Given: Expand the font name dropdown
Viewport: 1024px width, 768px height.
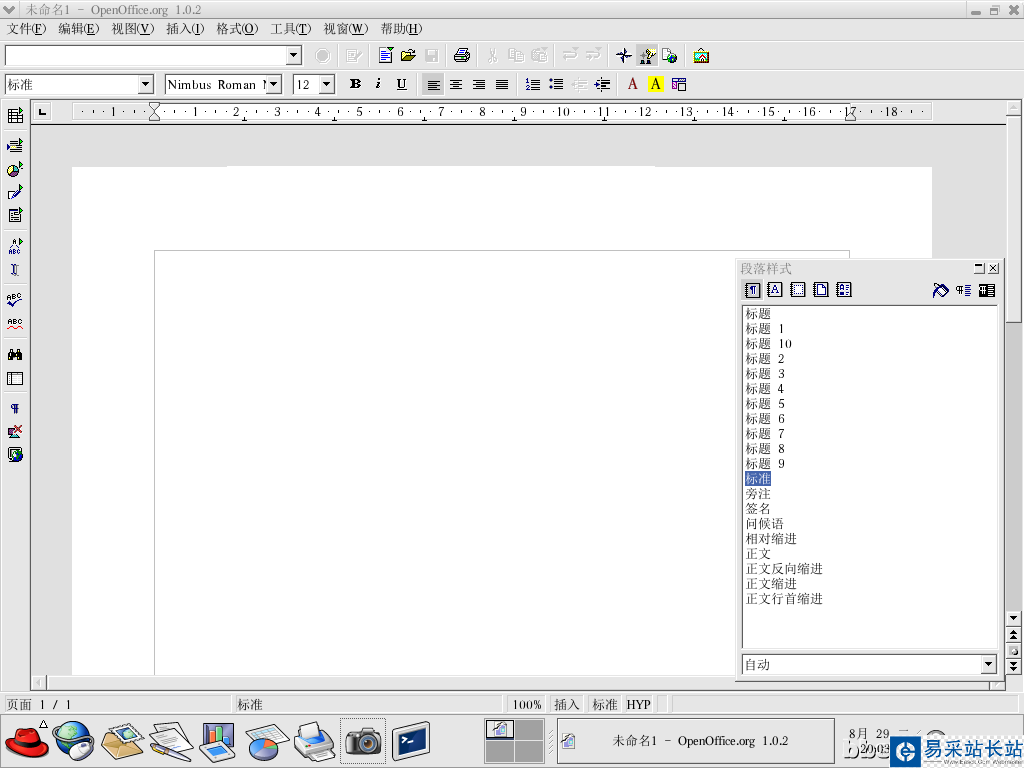Looking at the screenshot, I should (274, 84).
